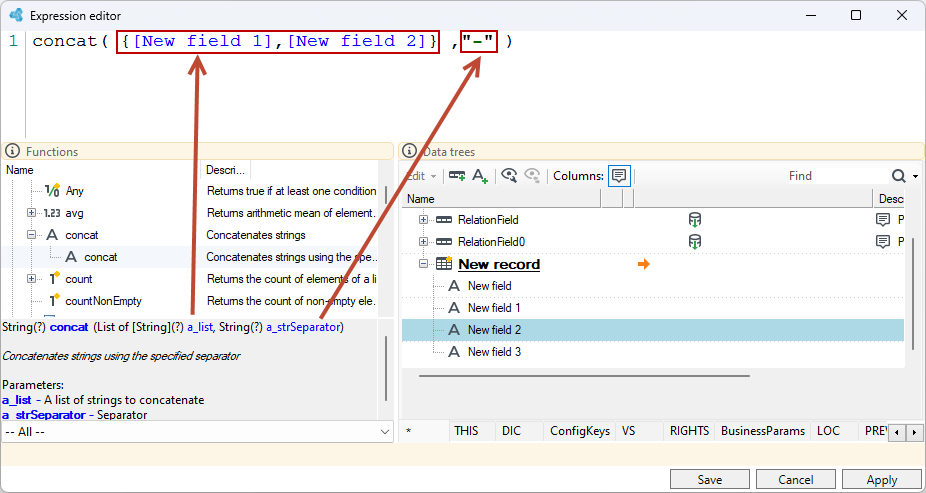
Task: Expand the RelationField0 tree node
Action: coord(423,241)
